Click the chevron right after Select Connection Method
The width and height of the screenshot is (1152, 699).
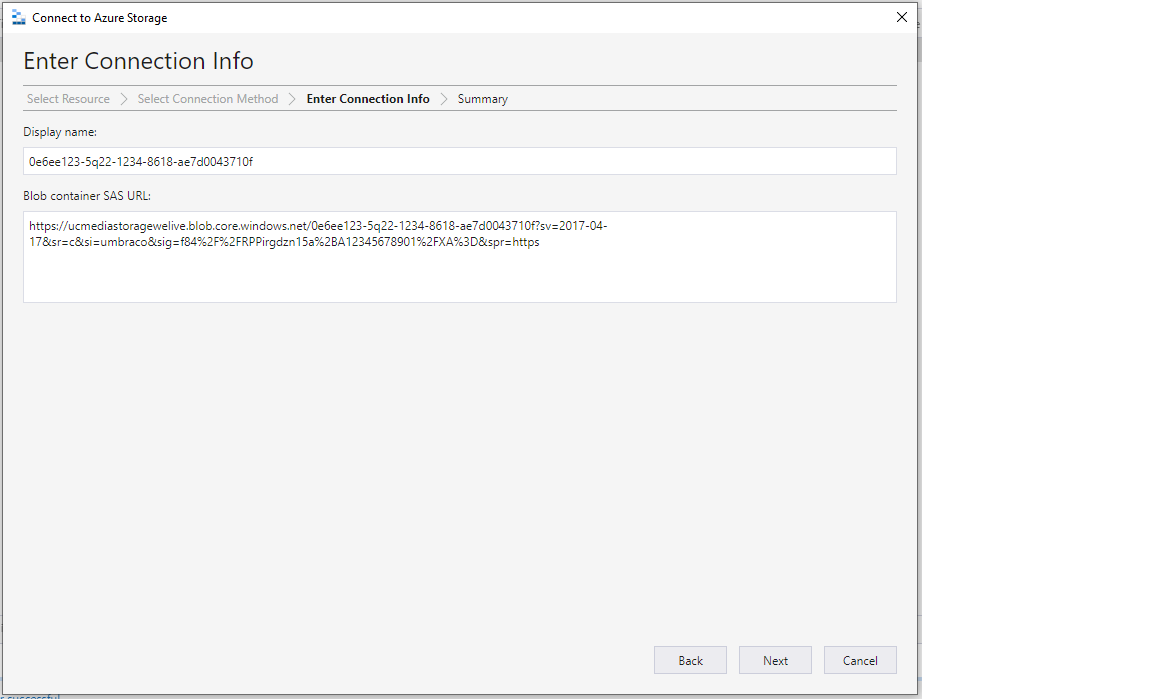tap(293, 99)
